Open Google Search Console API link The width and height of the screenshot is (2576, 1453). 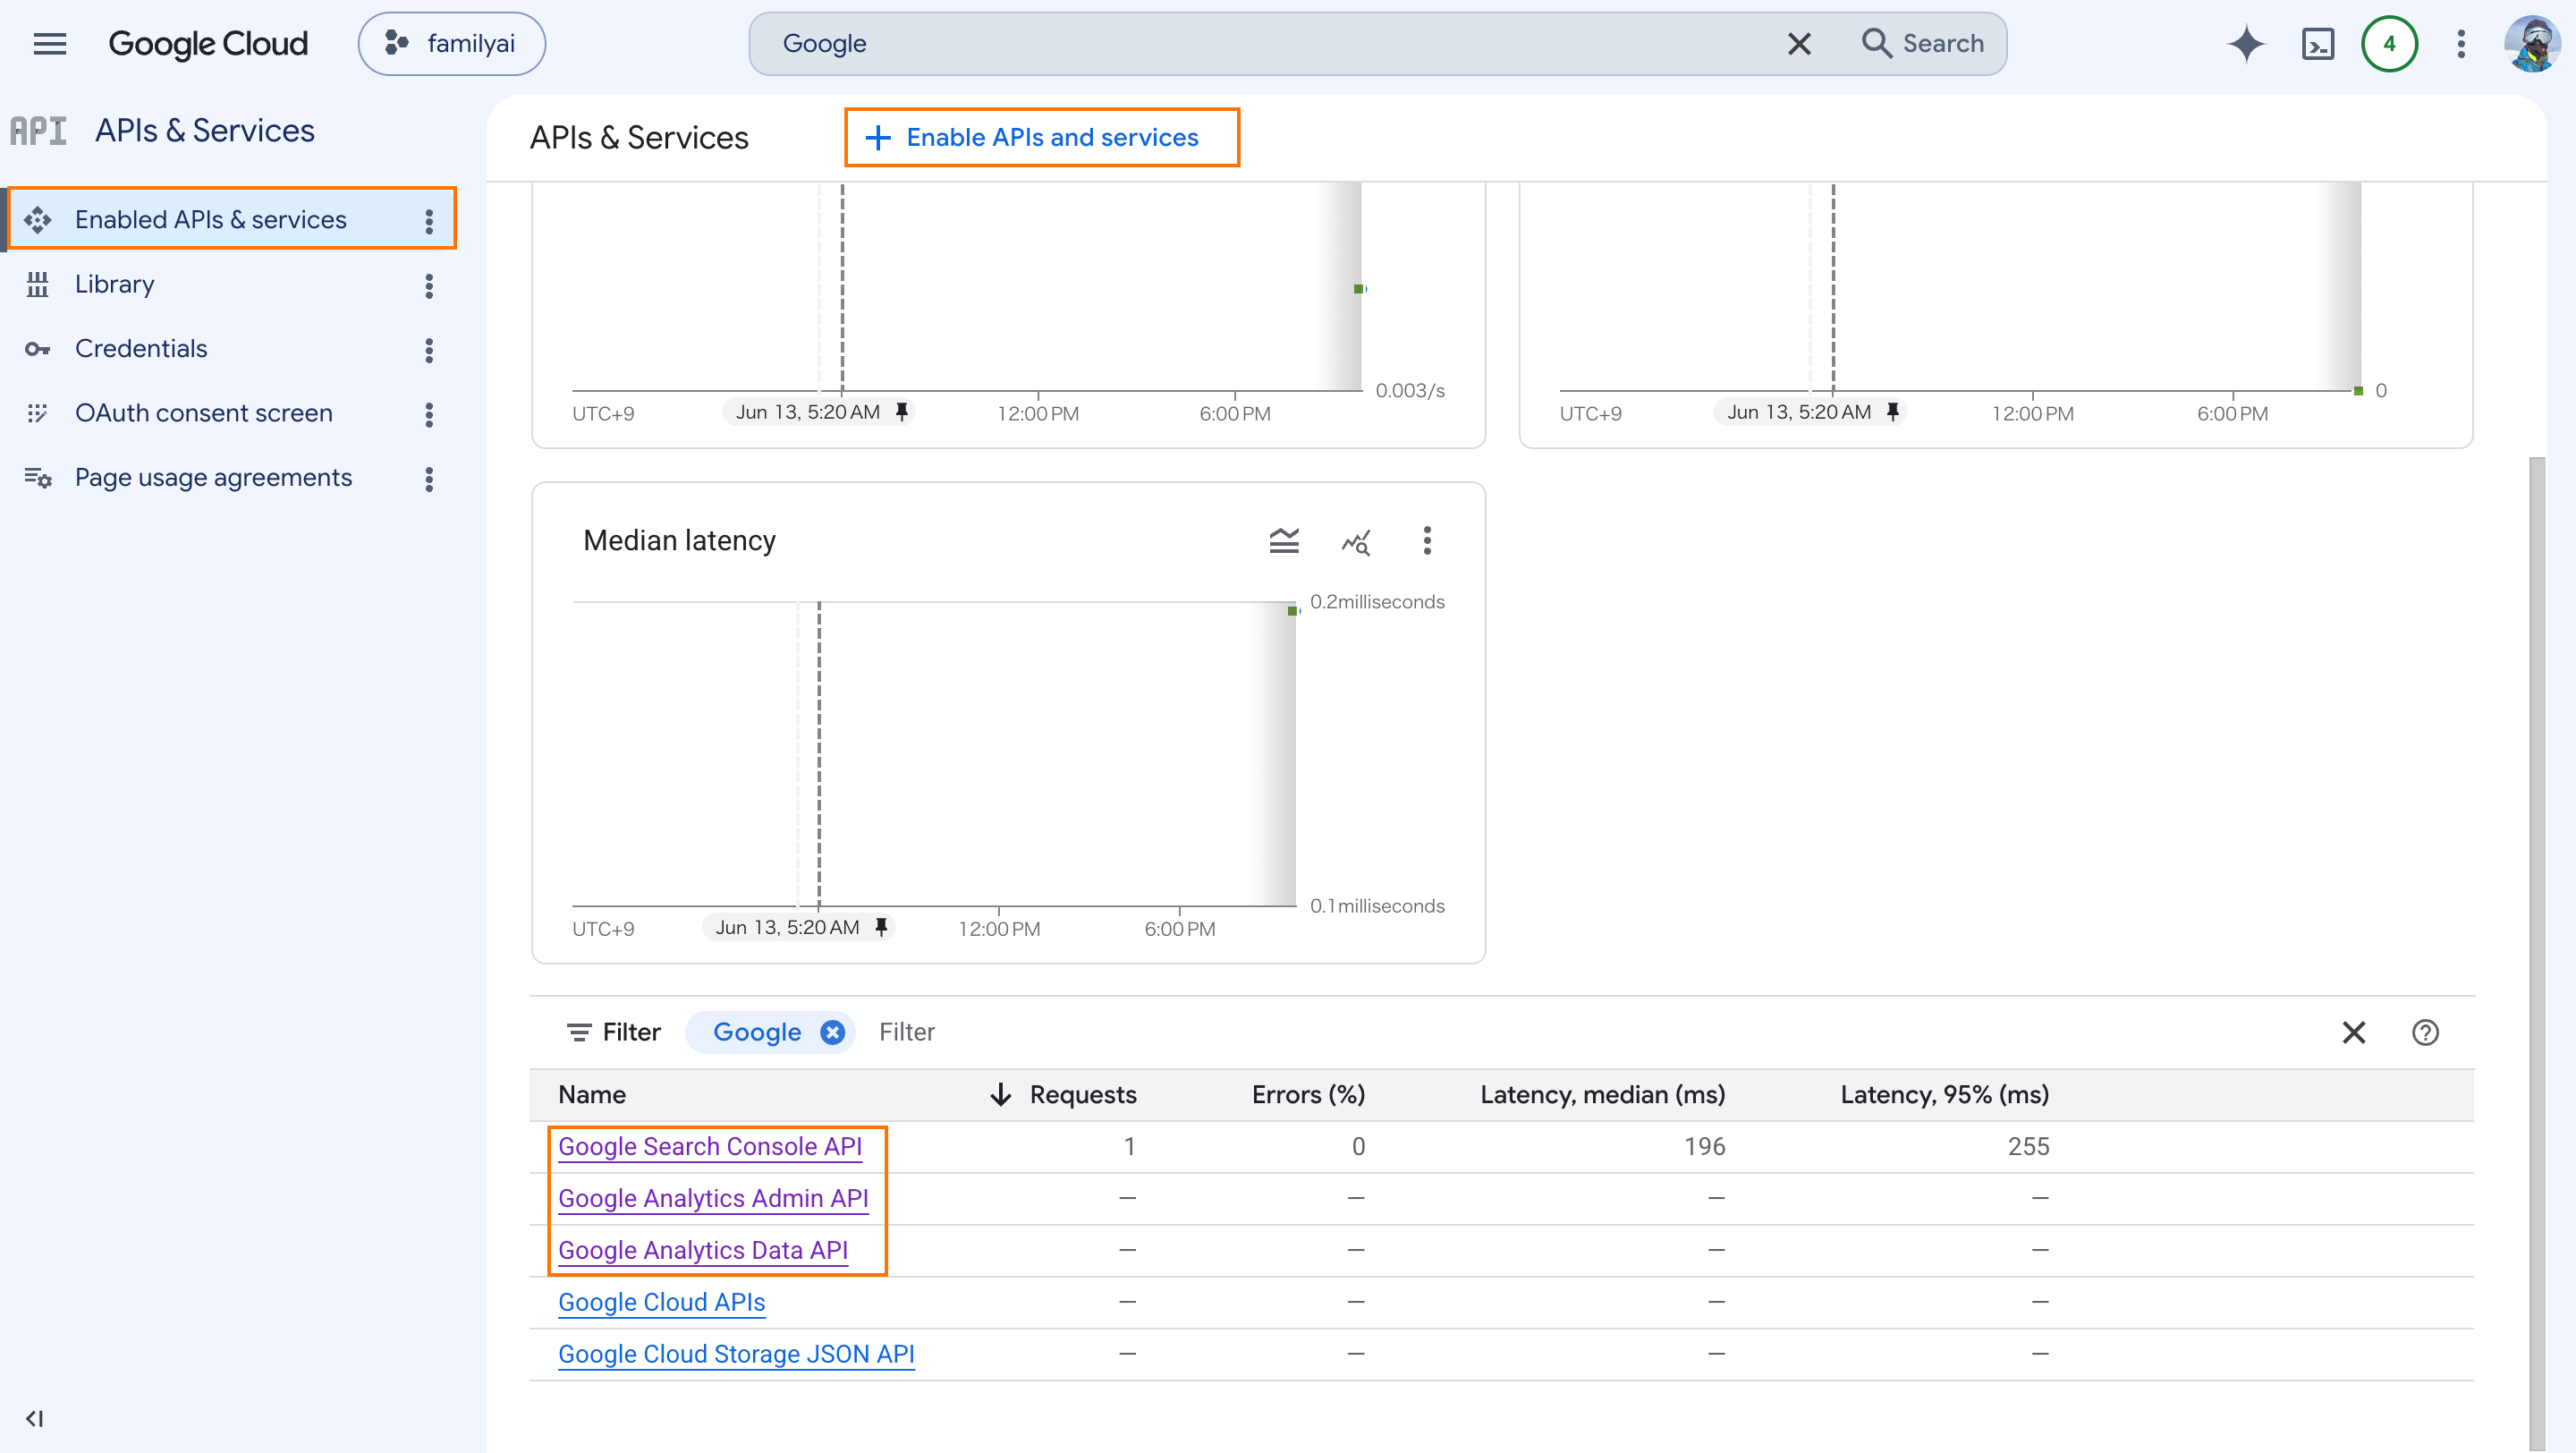point(710,1147)
